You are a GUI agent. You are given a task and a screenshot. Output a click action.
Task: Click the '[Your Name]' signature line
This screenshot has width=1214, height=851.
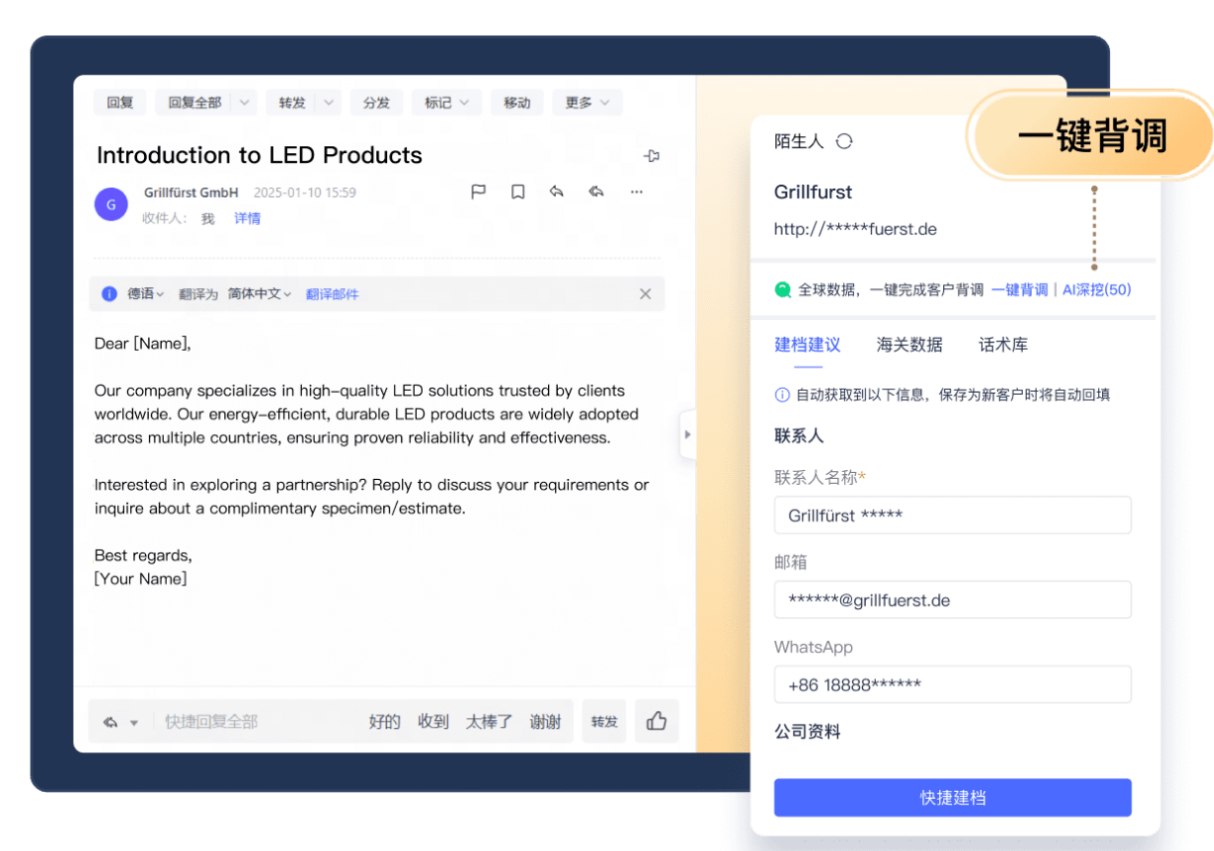click(140, 578)
